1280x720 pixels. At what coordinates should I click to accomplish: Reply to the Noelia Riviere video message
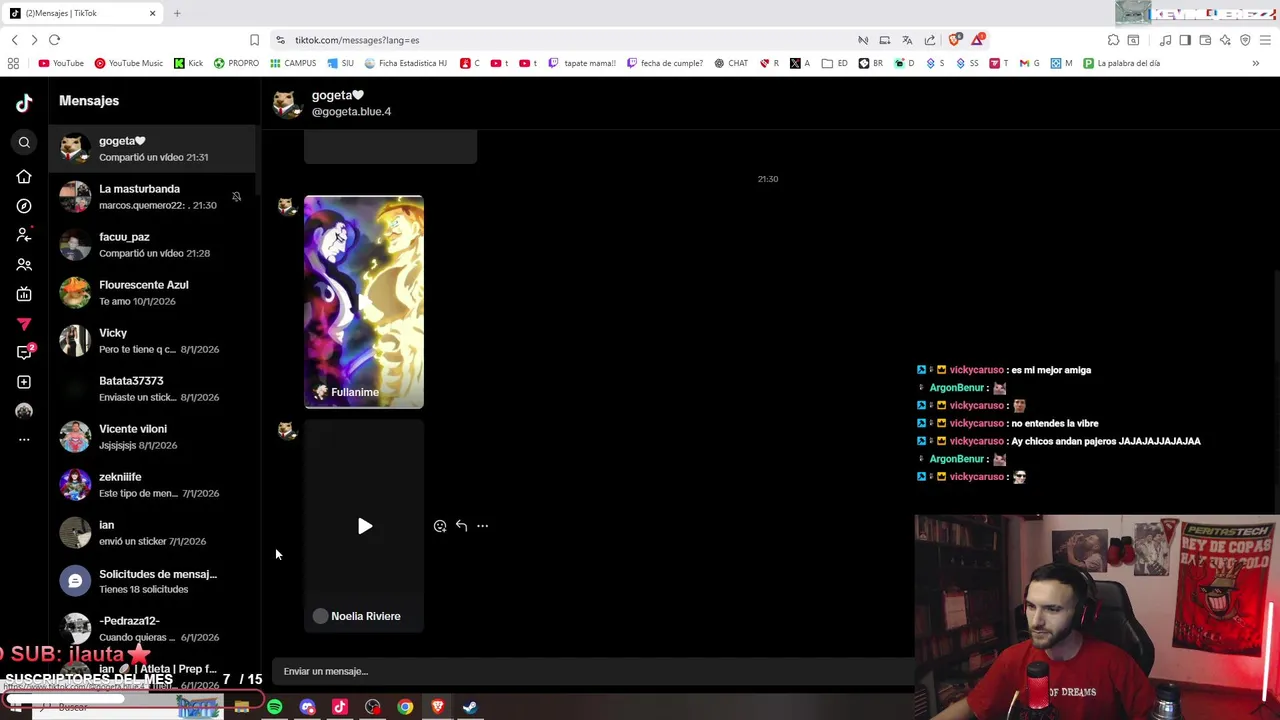(461, 526)
